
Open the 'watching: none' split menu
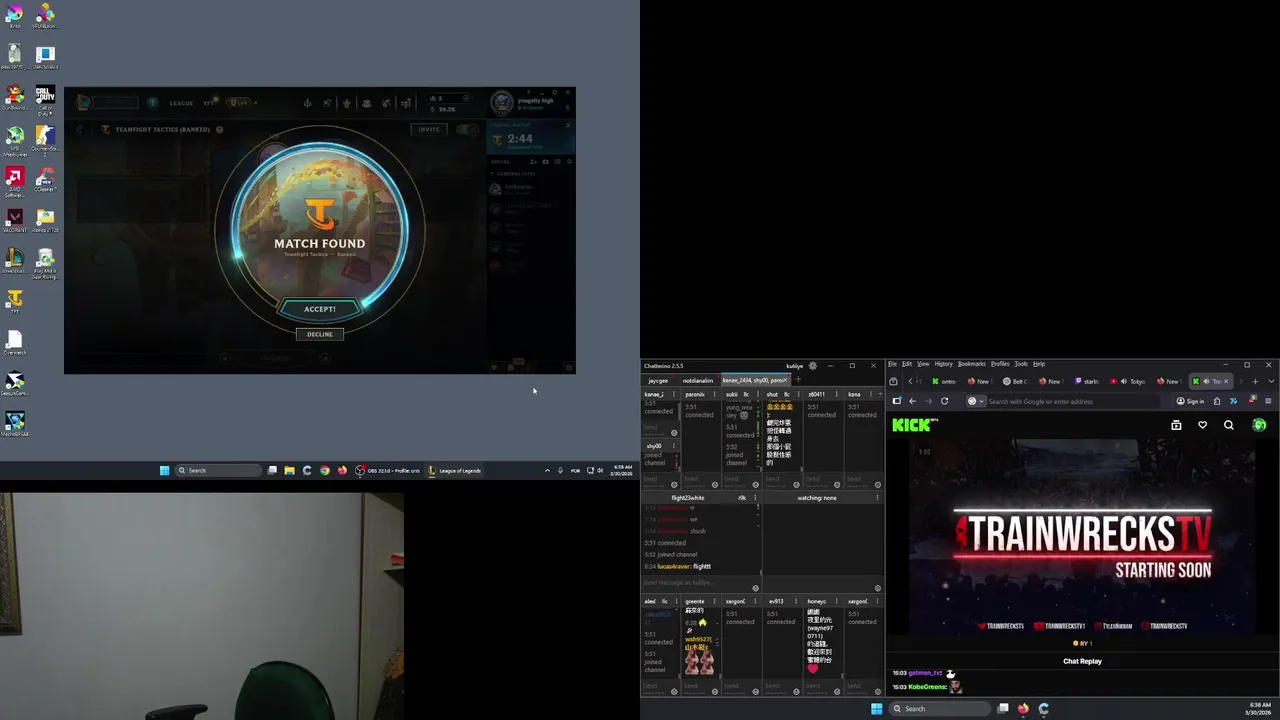point(877,497)
